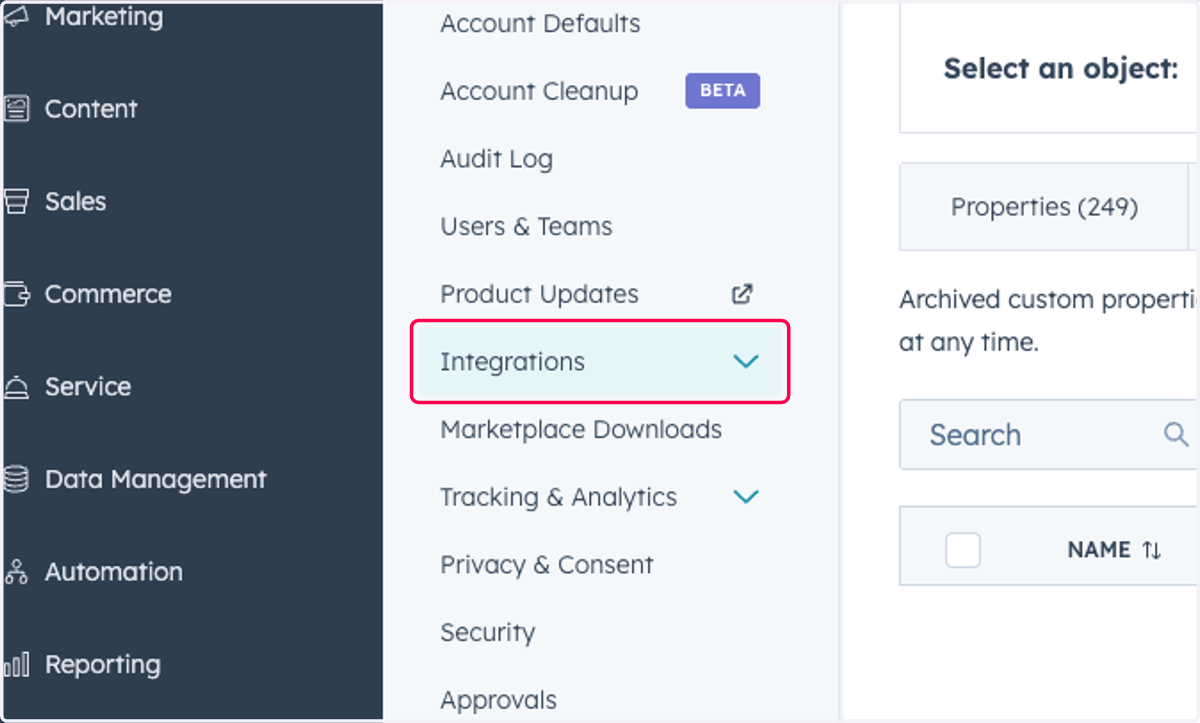The height and width of the screenshot is (723, 1200).
Task: Click the 'Select an object:' label
Action: coord(1061,69)
